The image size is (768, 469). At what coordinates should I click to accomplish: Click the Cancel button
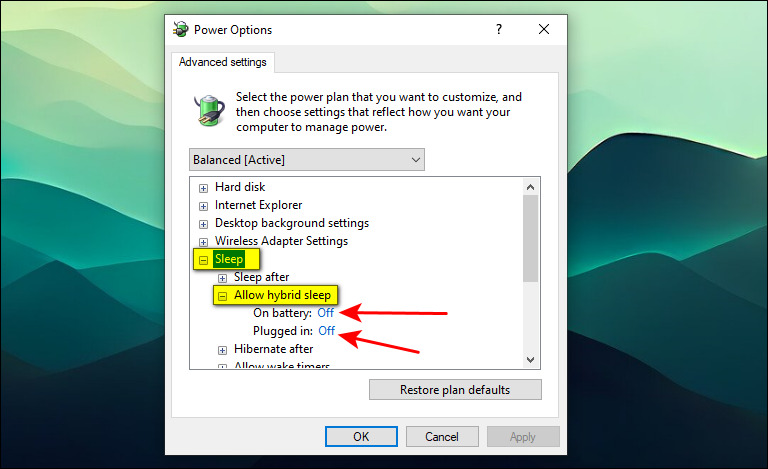442,437
